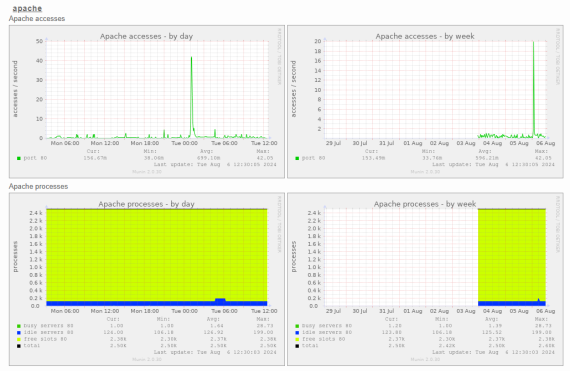Open the 'Apache accesses - by day' graph
Viewport: 570px width, 371px height.
[x=147, y=102]
